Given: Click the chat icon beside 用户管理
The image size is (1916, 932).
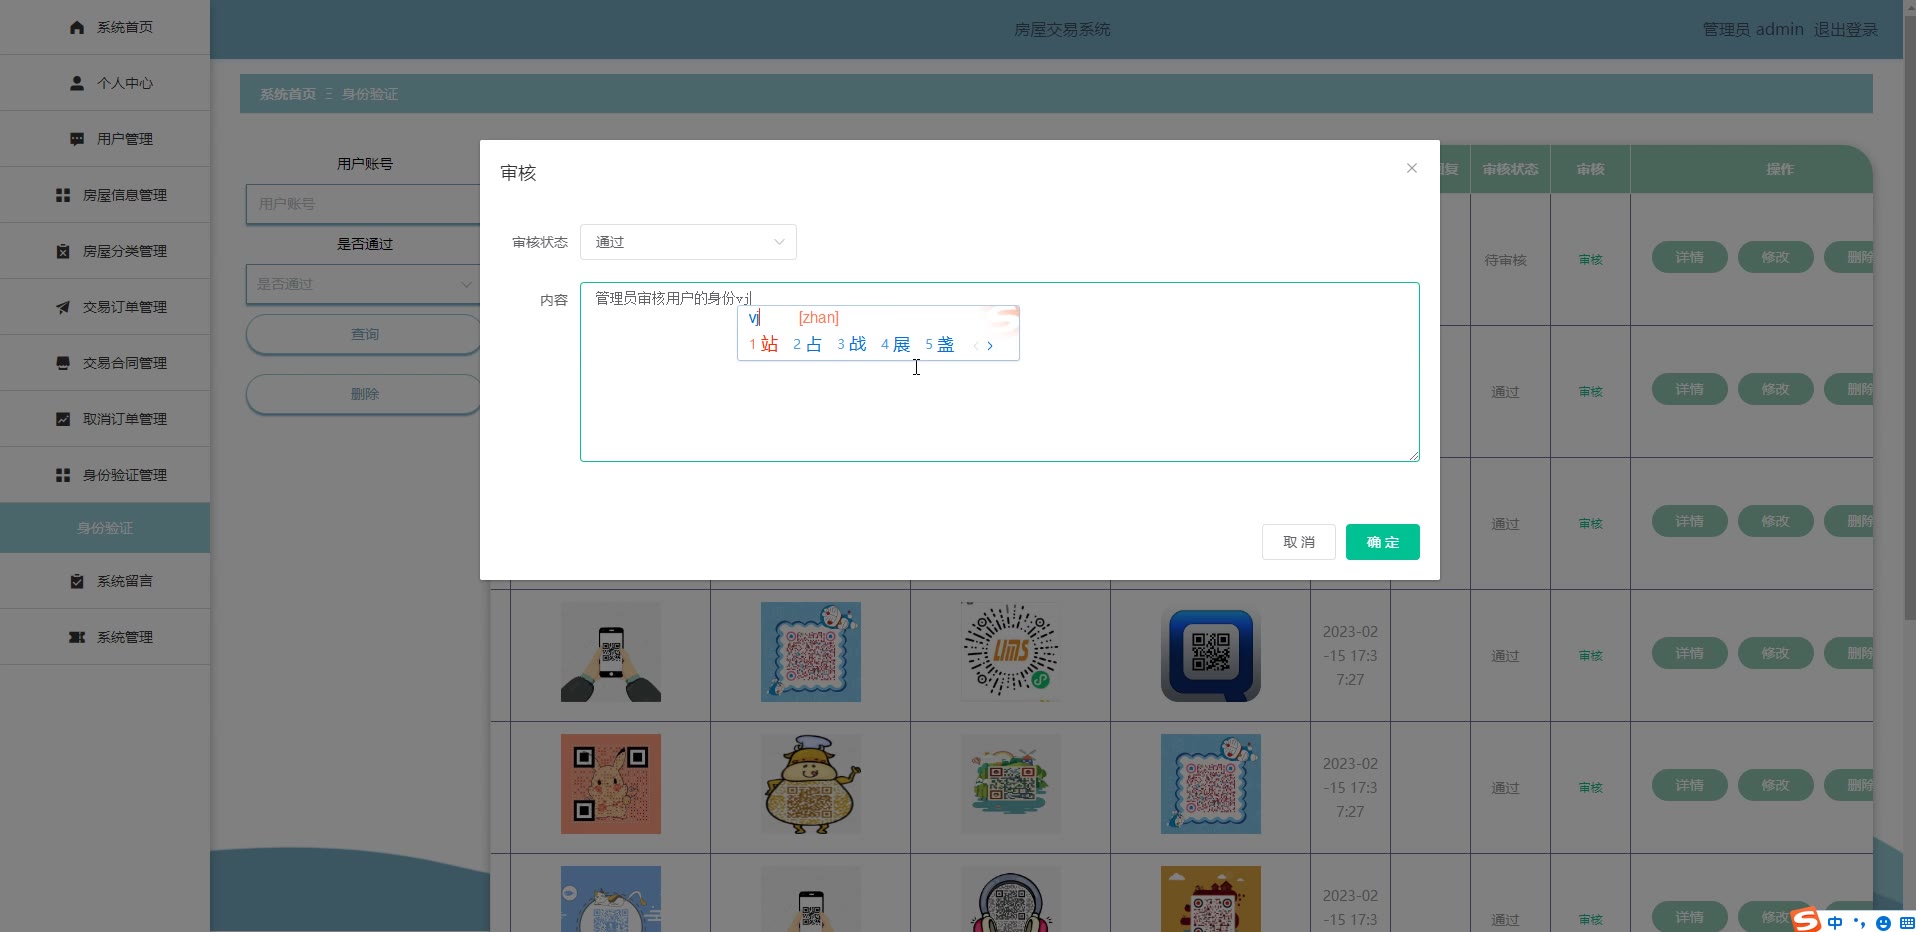Looking at the screenshot, I should [x=77, y=139].
